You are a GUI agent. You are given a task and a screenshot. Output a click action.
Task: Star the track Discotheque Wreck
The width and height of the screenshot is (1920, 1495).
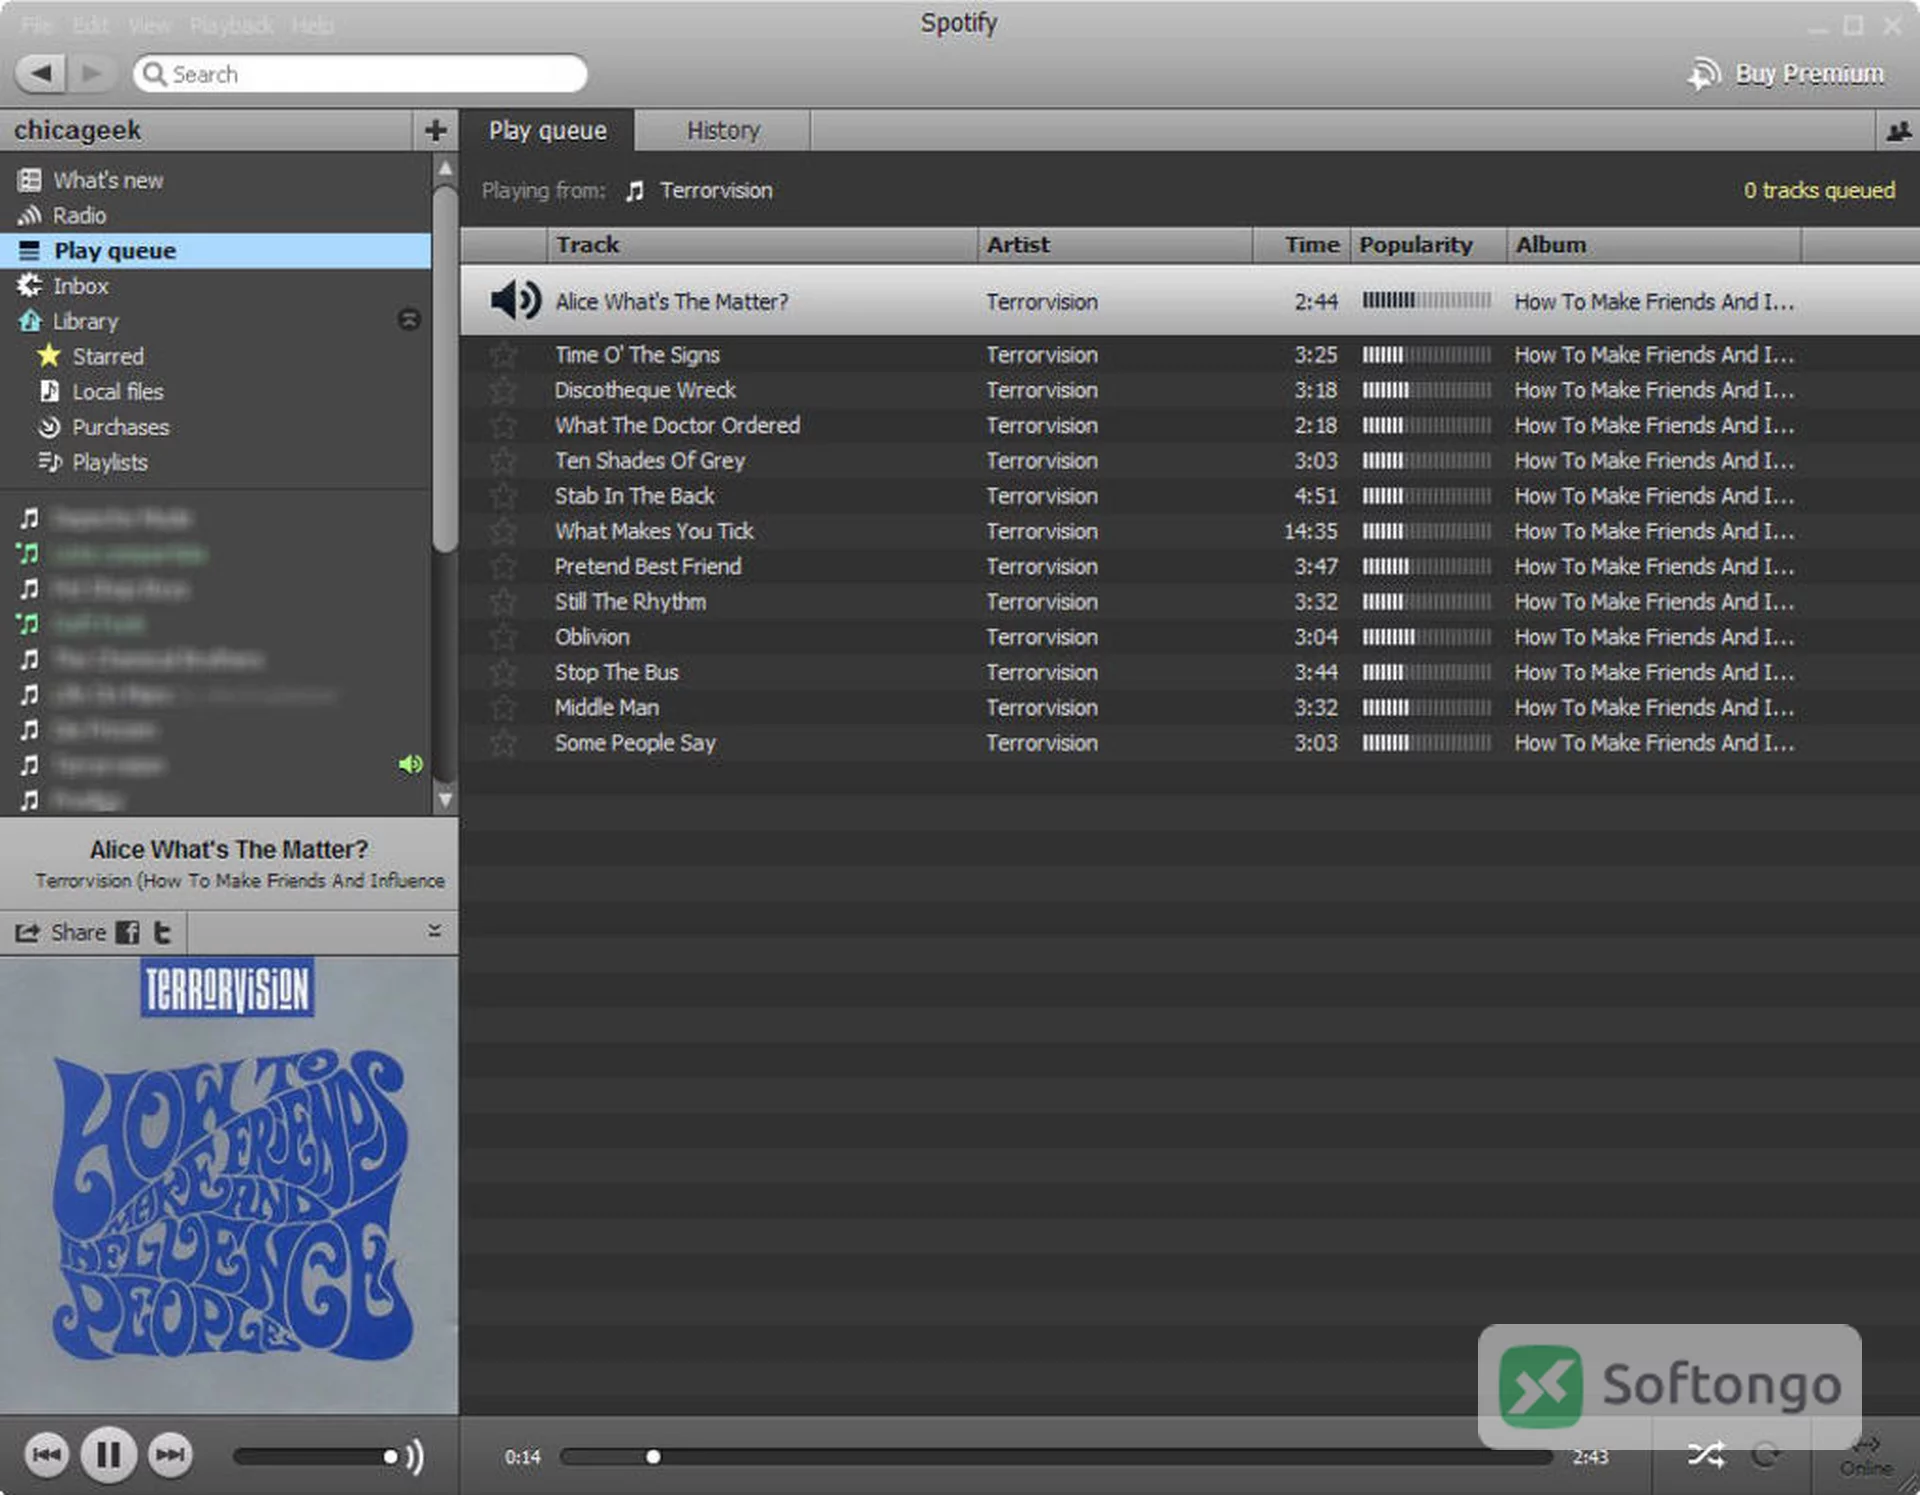click(x=503, y=389)
